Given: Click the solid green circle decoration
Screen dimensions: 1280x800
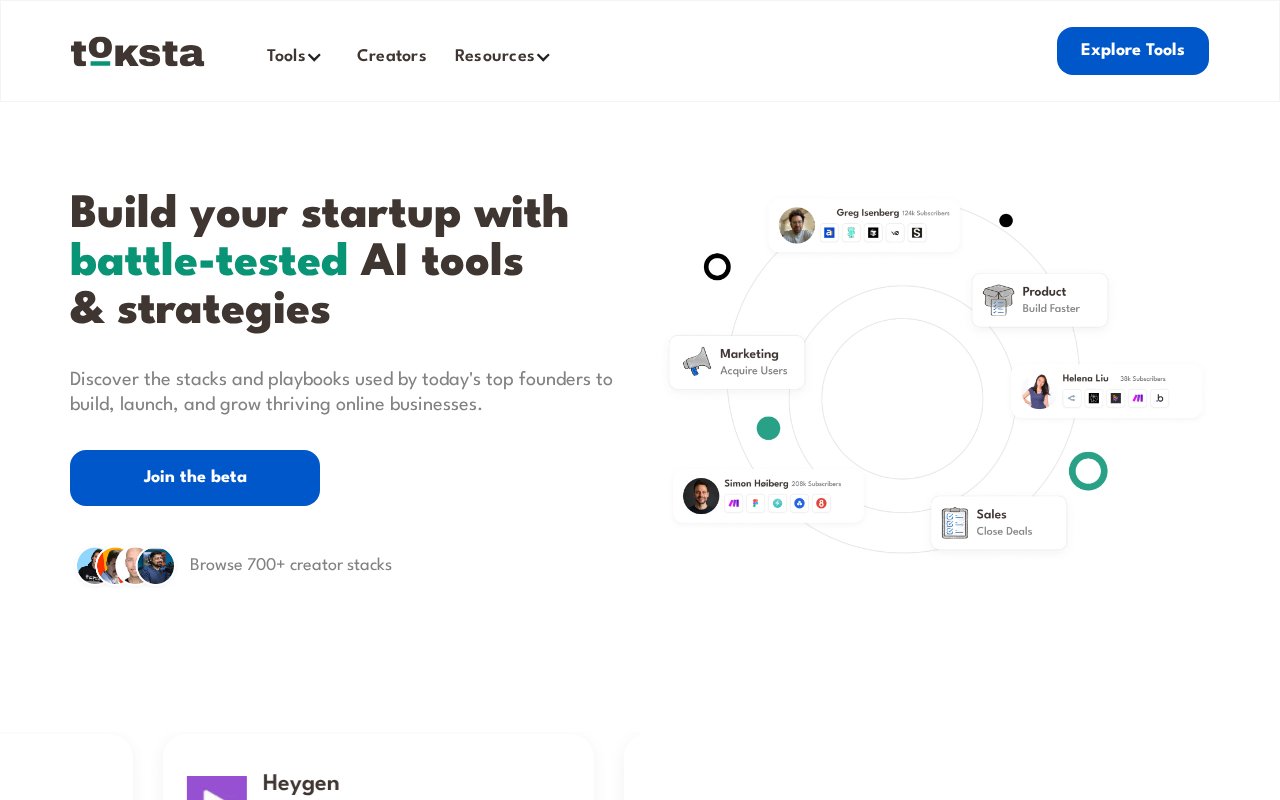Looking at the screenshot, I should point(768,428).
